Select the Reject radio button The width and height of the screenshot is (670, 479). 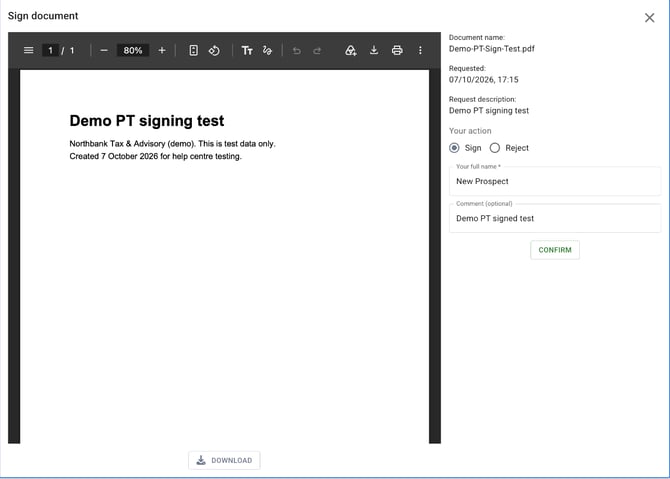495,148
